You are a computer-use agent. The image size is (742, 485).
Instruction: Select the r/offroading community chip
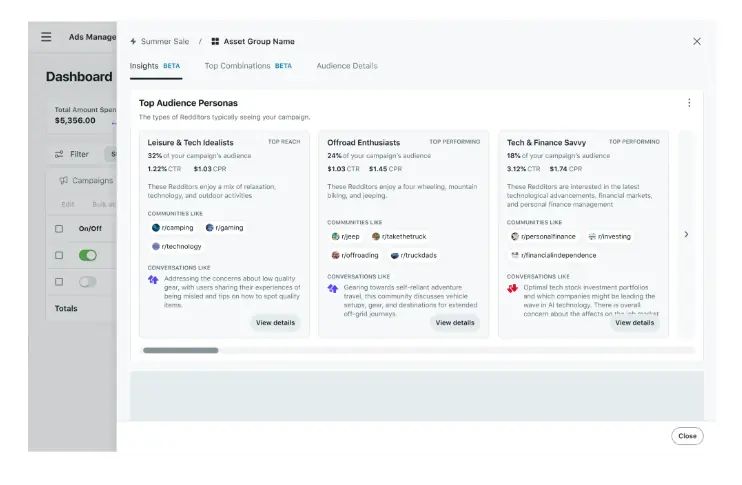pyautogui.click(x=355, y=256)
